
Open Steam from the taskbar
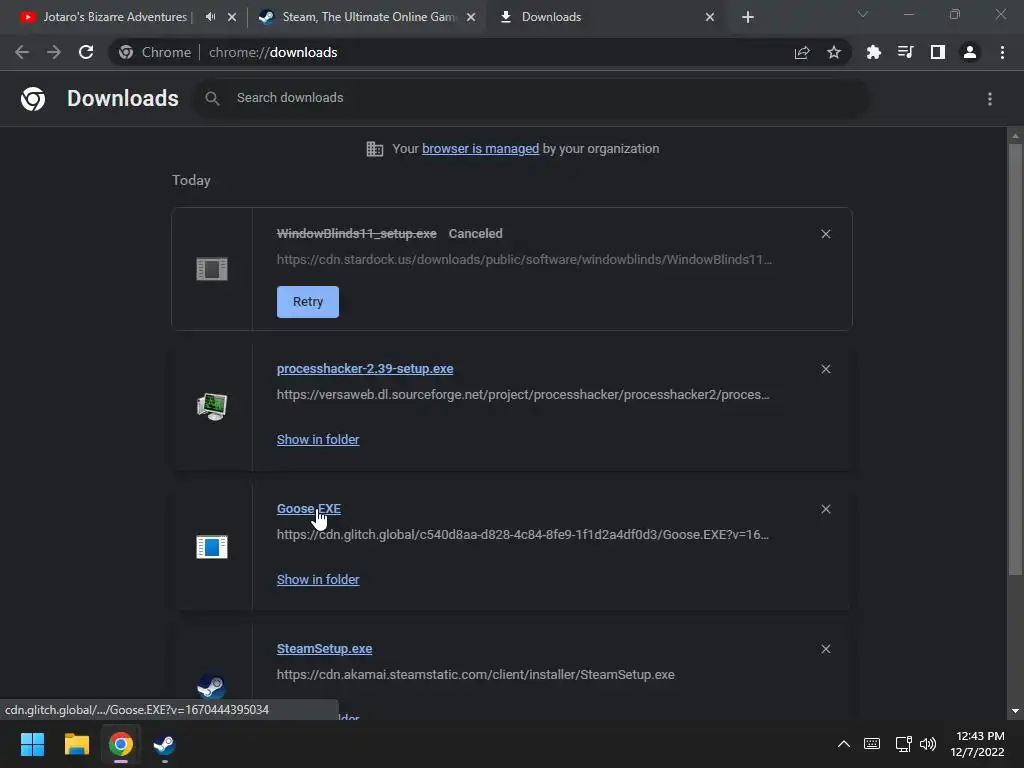(x=165, y=744)
